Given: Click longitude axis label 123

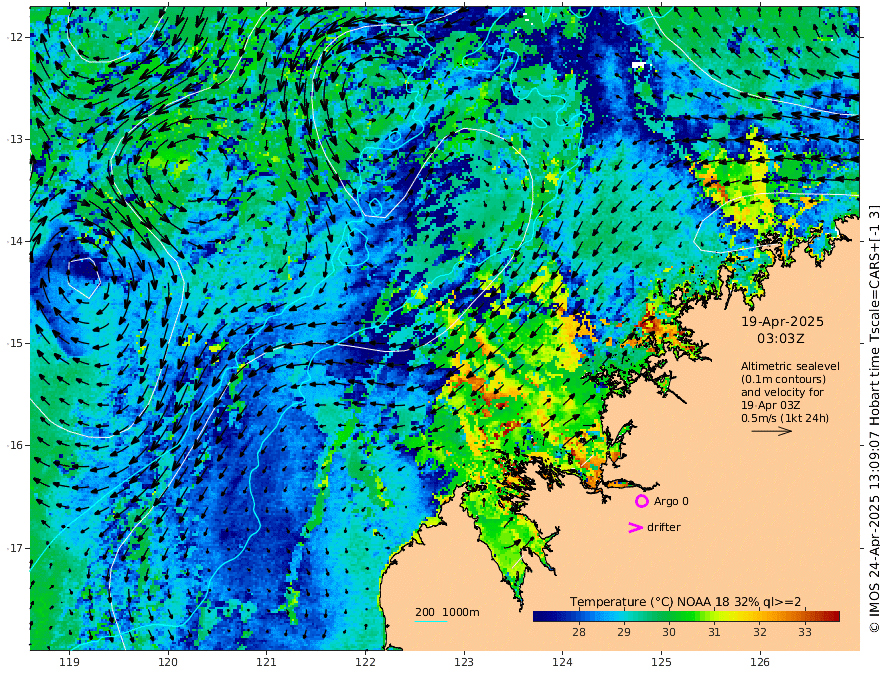Looking at the screenshot, I should pos(464,662).
